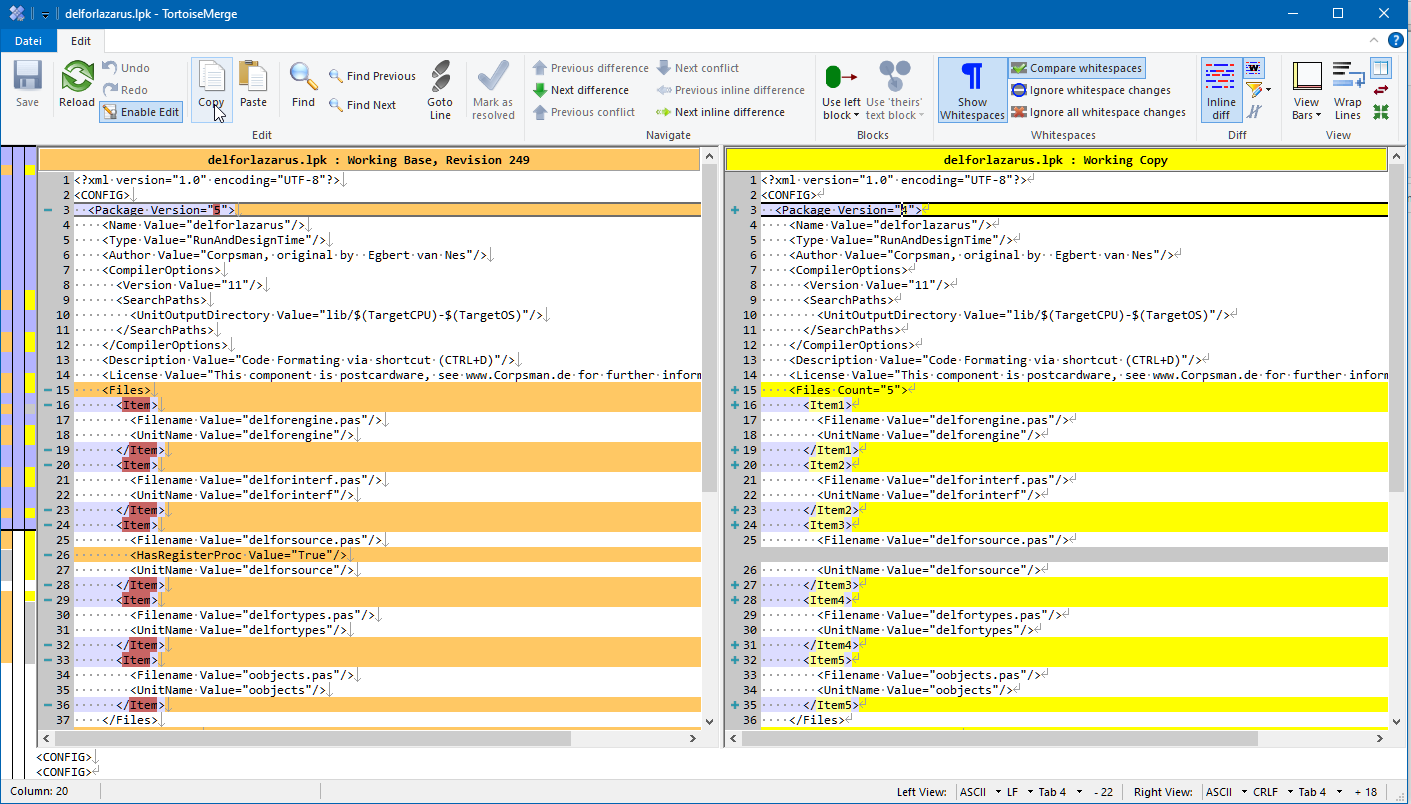Click the left pane vertical scrollbar thumb
The width and height of the screenshot is (1411, 804).
(x=709, y=328)
